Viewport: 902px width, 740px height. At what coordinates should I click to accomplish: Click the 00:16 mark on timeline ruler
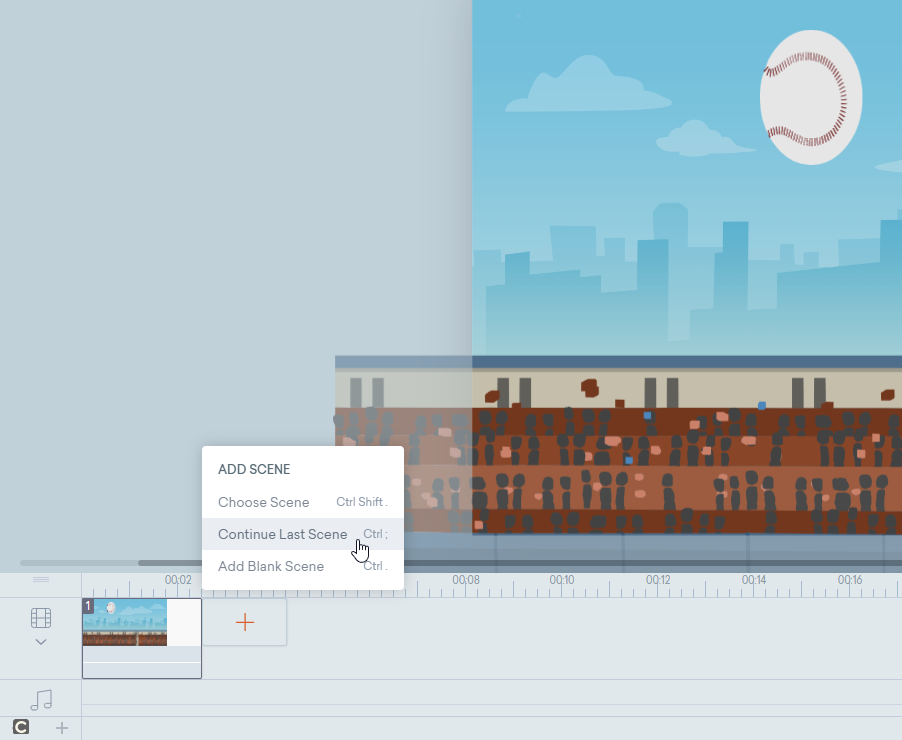click(850, 580)
